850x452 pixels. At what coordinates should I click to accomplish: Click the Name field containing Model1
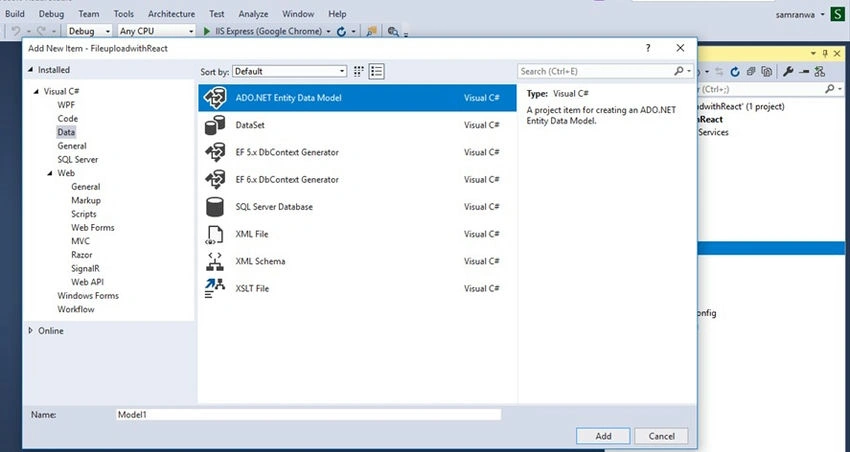tap(308, 415)
